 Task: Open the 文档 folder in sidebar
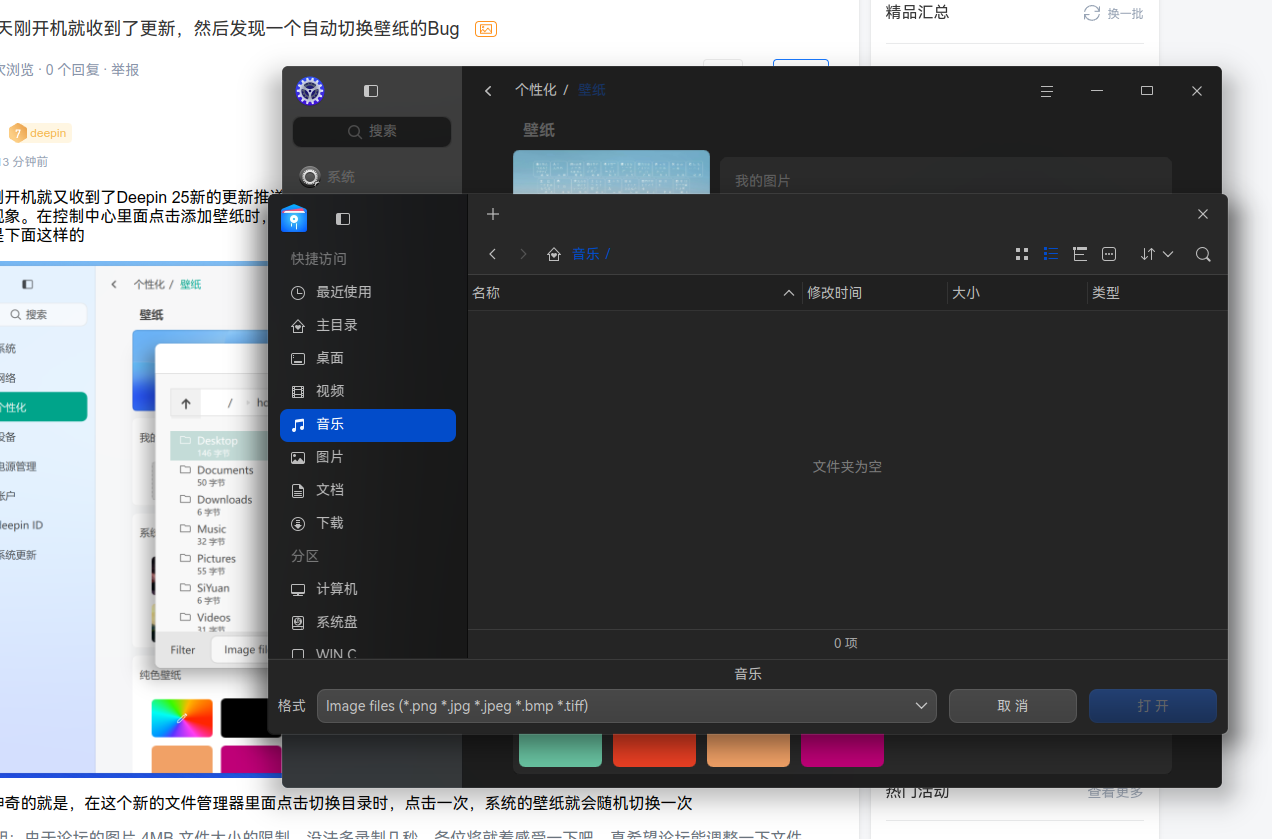[x=368, y=490]
